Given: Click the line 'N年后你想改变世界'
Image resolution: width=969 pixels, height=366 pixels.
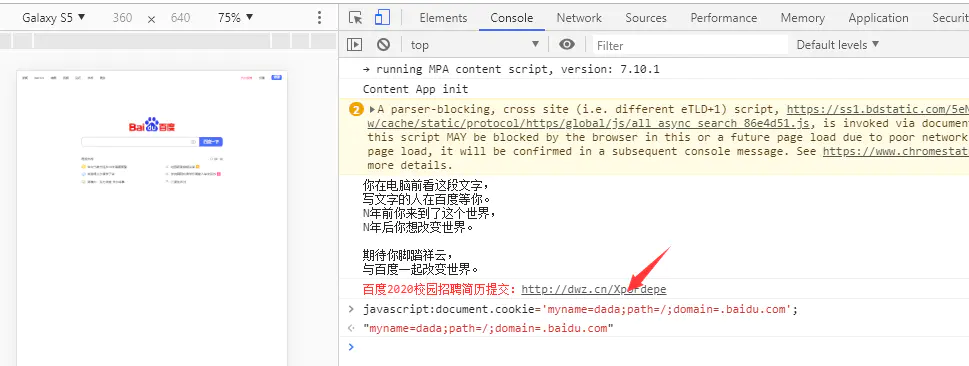Looking at the screenshot, I should pyautogui.click(x=418, y=227).
